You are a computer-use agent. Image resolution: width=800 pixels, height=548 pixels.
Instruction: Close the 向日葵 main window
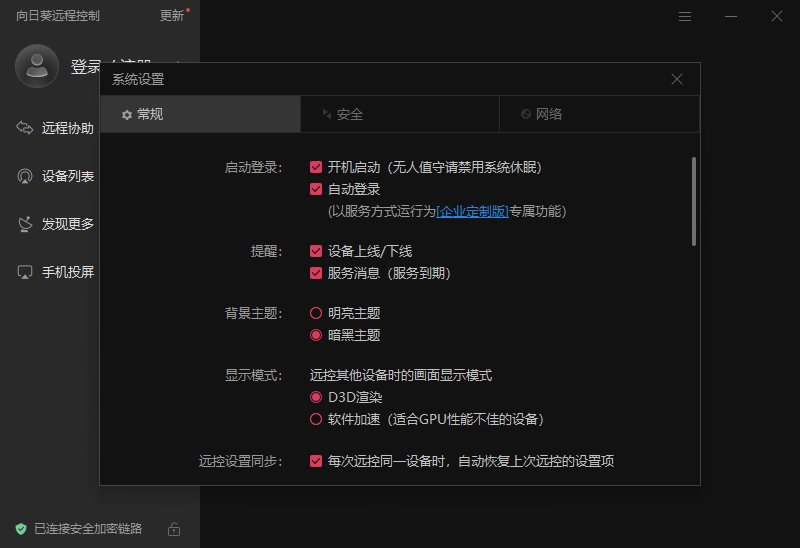(777, 17)
